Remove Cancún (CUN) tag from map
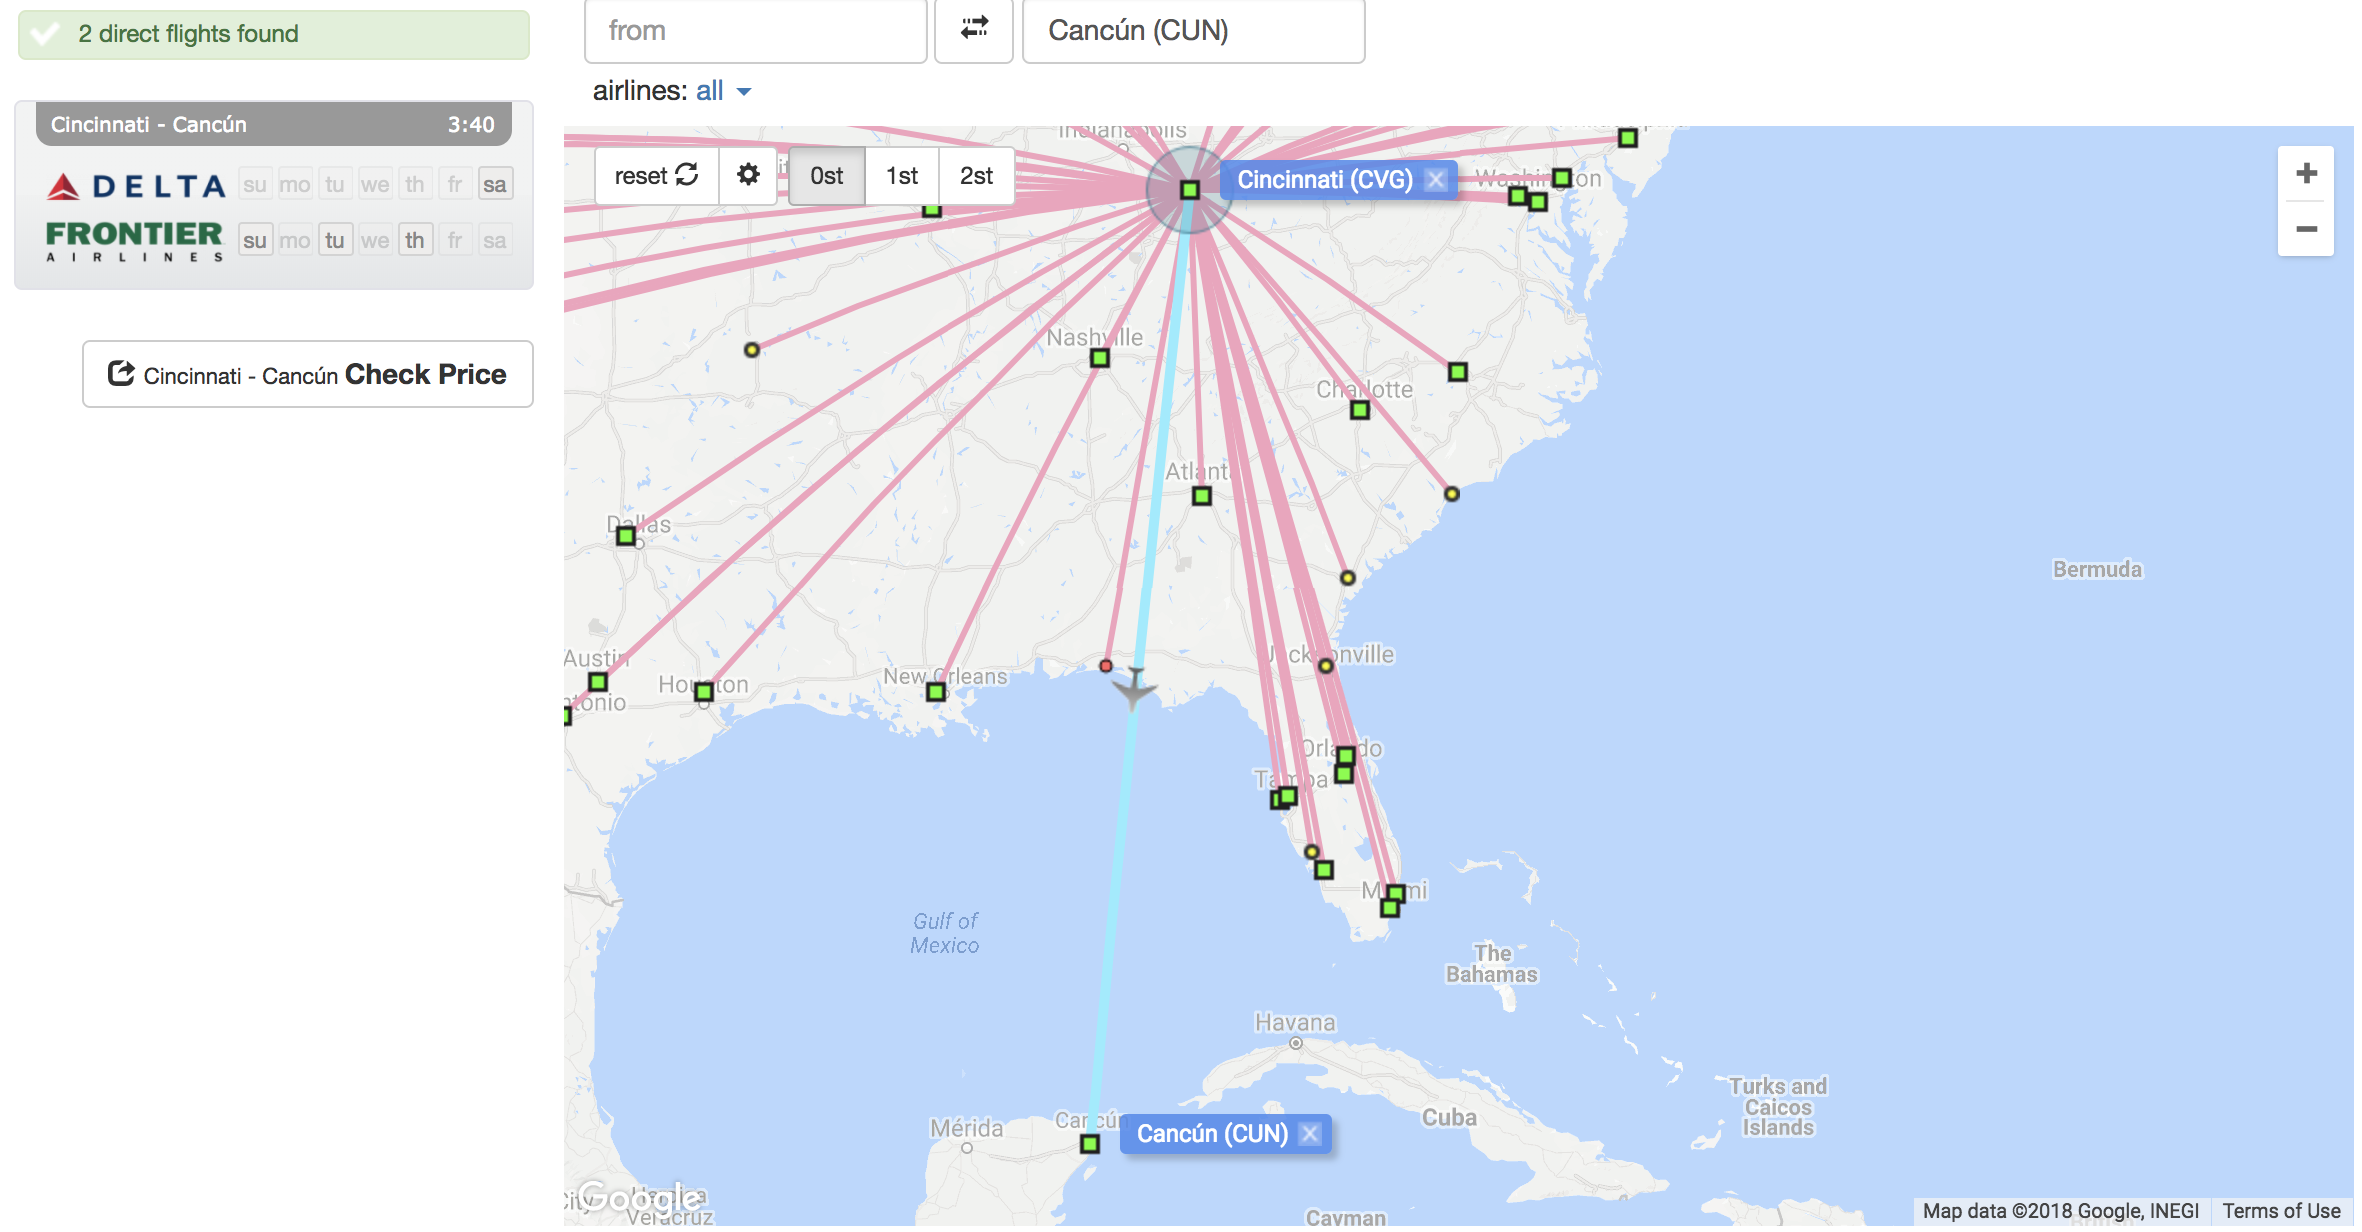Image resolution: width=2362 pixels, height=1232 pixels. click(x=1310, y=1134)
